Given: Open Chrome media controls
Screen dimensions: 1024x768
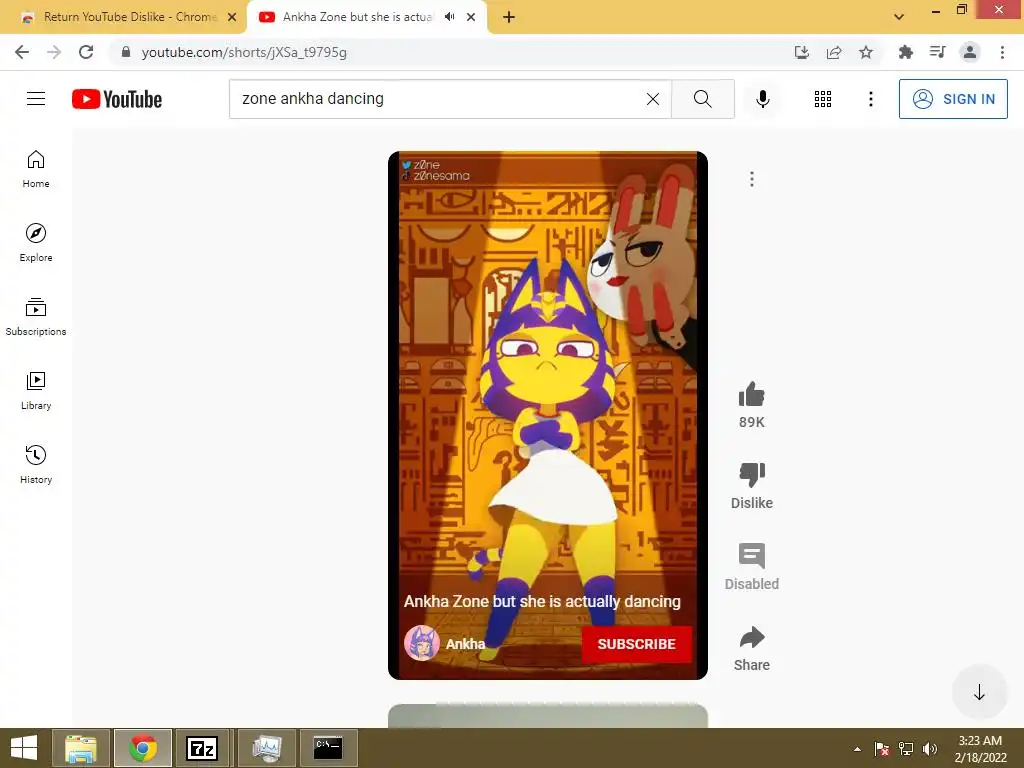Looking at the screenshot, I should pos(937,52).
